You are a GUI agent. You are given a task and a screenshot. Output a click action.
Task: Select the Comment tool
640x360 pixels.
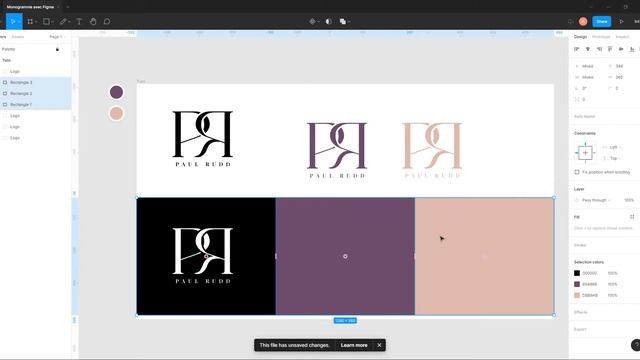(x=107, y=22)
